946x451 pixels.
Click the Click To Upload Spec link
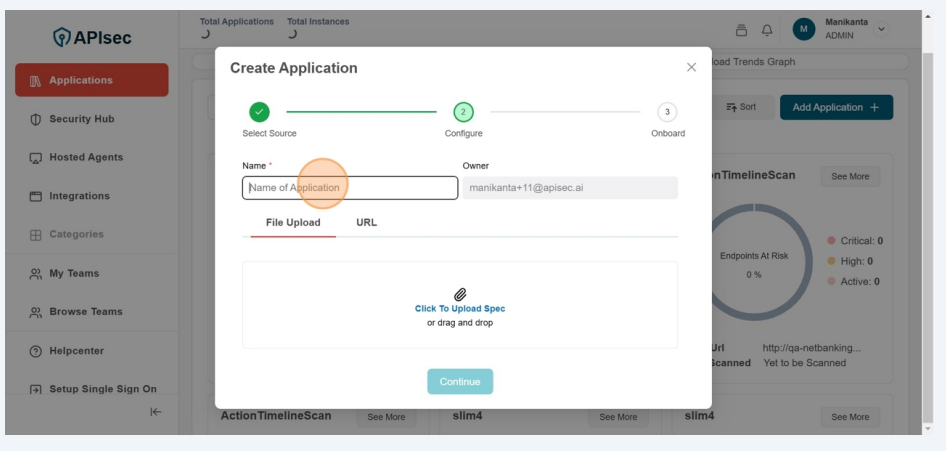pyautogui.click(x=460, y=309)
